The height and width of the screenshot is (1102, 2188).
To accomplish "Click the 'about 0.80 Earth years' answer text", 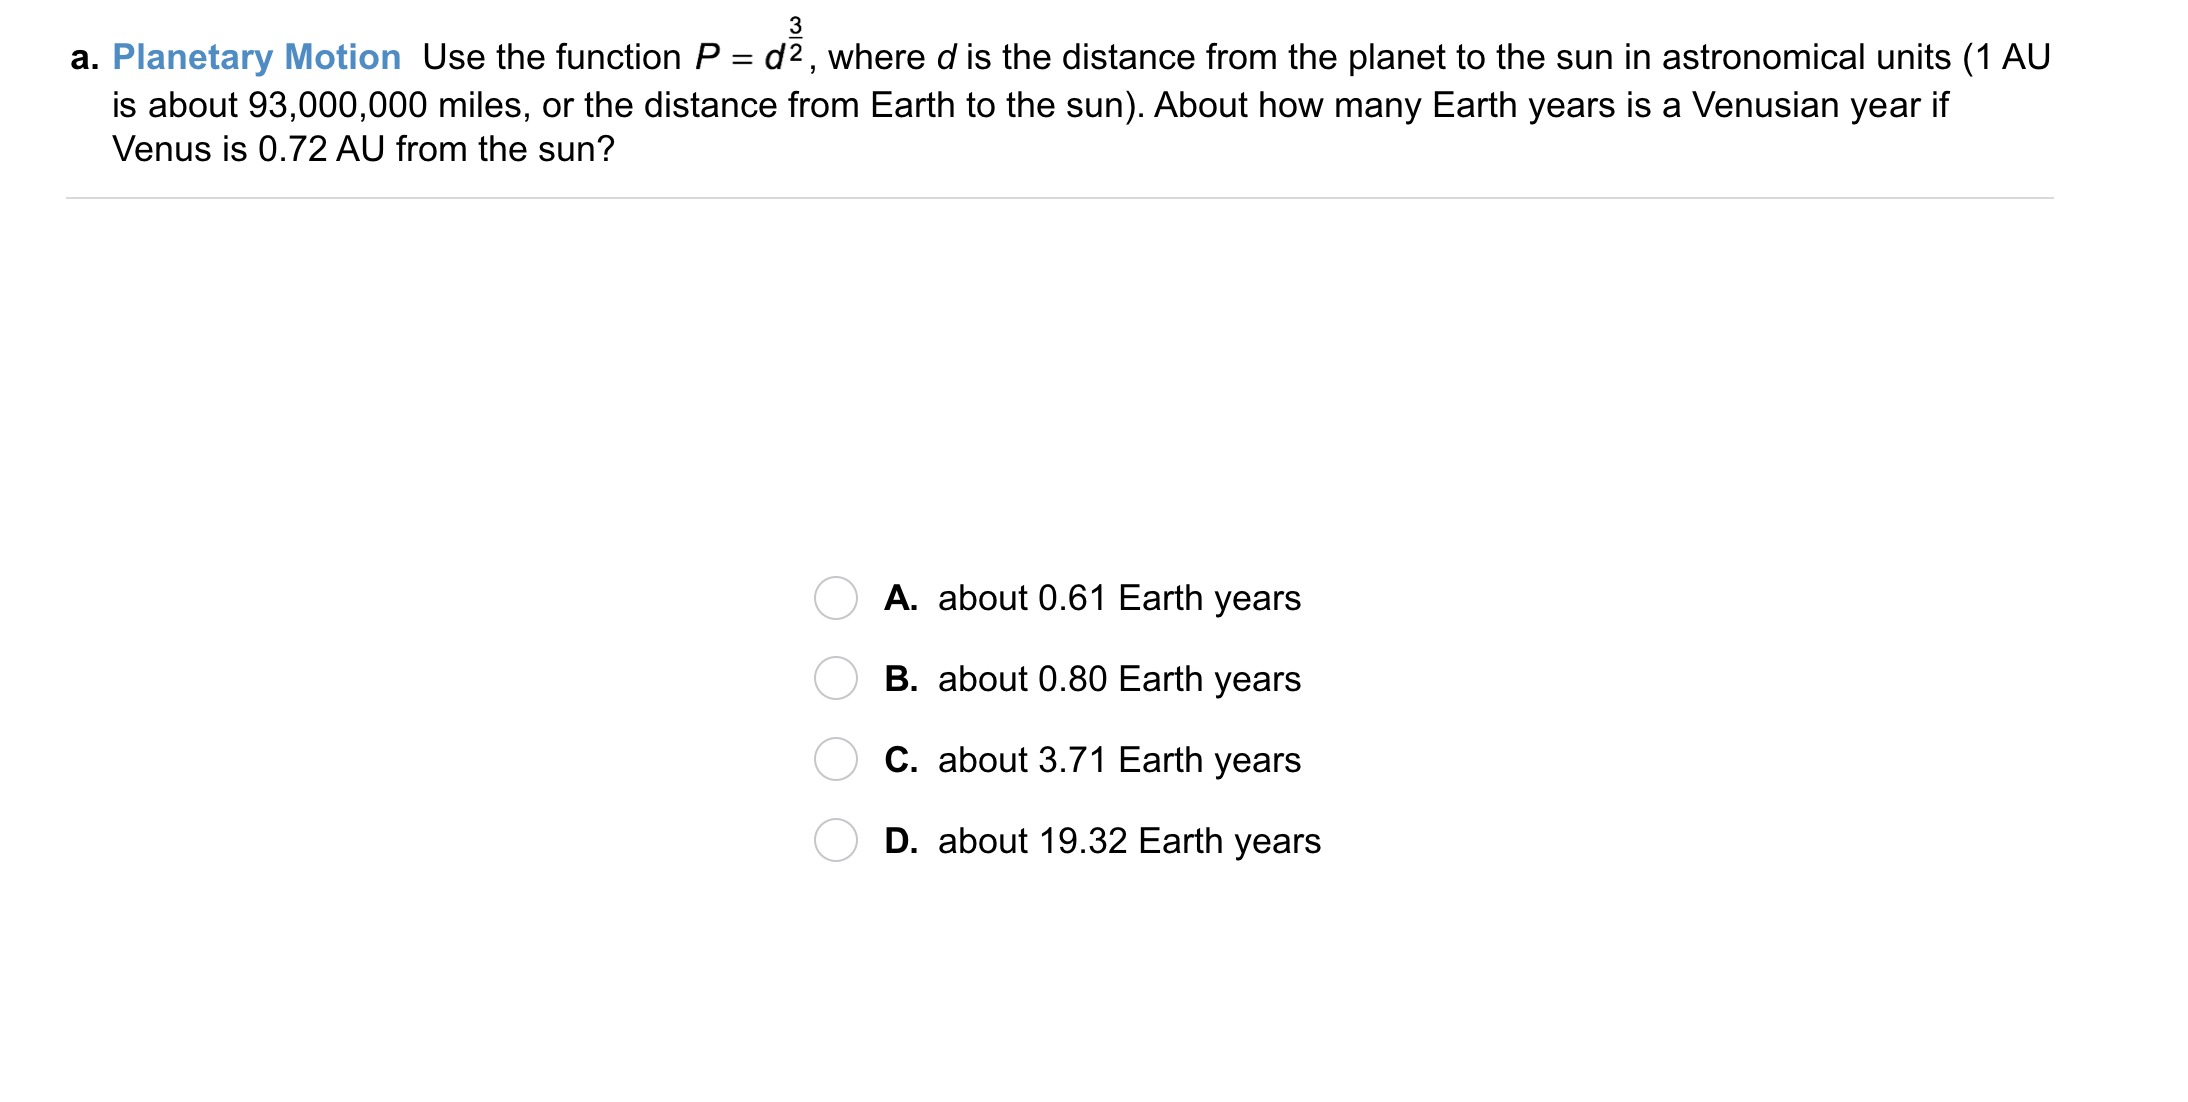I will [x=1119, y=679].
